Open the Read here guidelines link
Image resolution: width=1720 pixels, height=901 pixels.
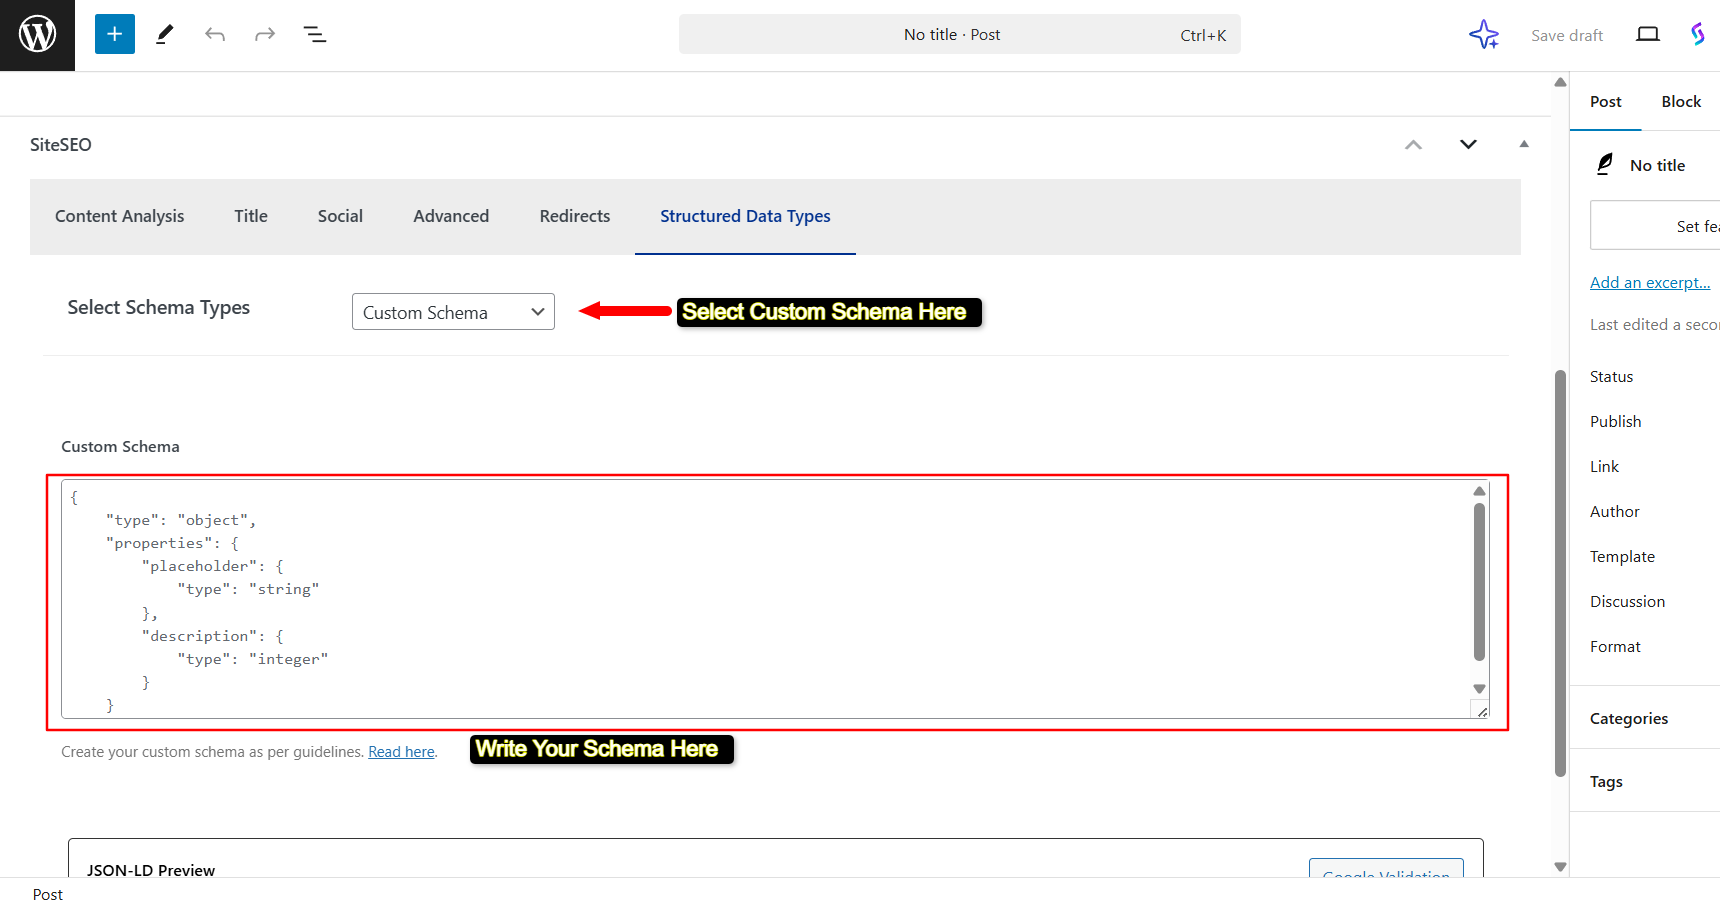pos(401,752)
